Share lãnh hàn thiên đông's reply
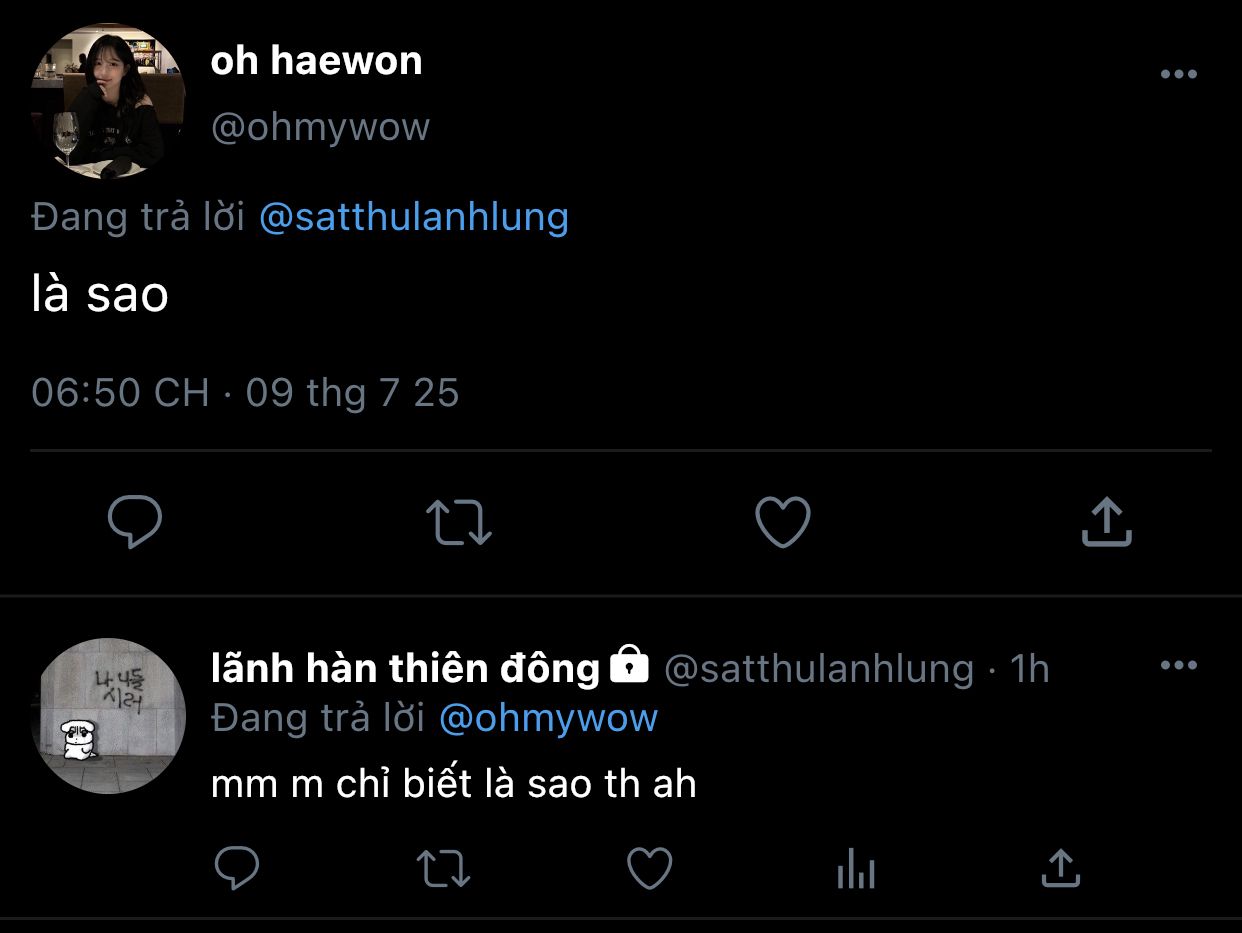The image size is (1242, 933). pos(1061,868)
